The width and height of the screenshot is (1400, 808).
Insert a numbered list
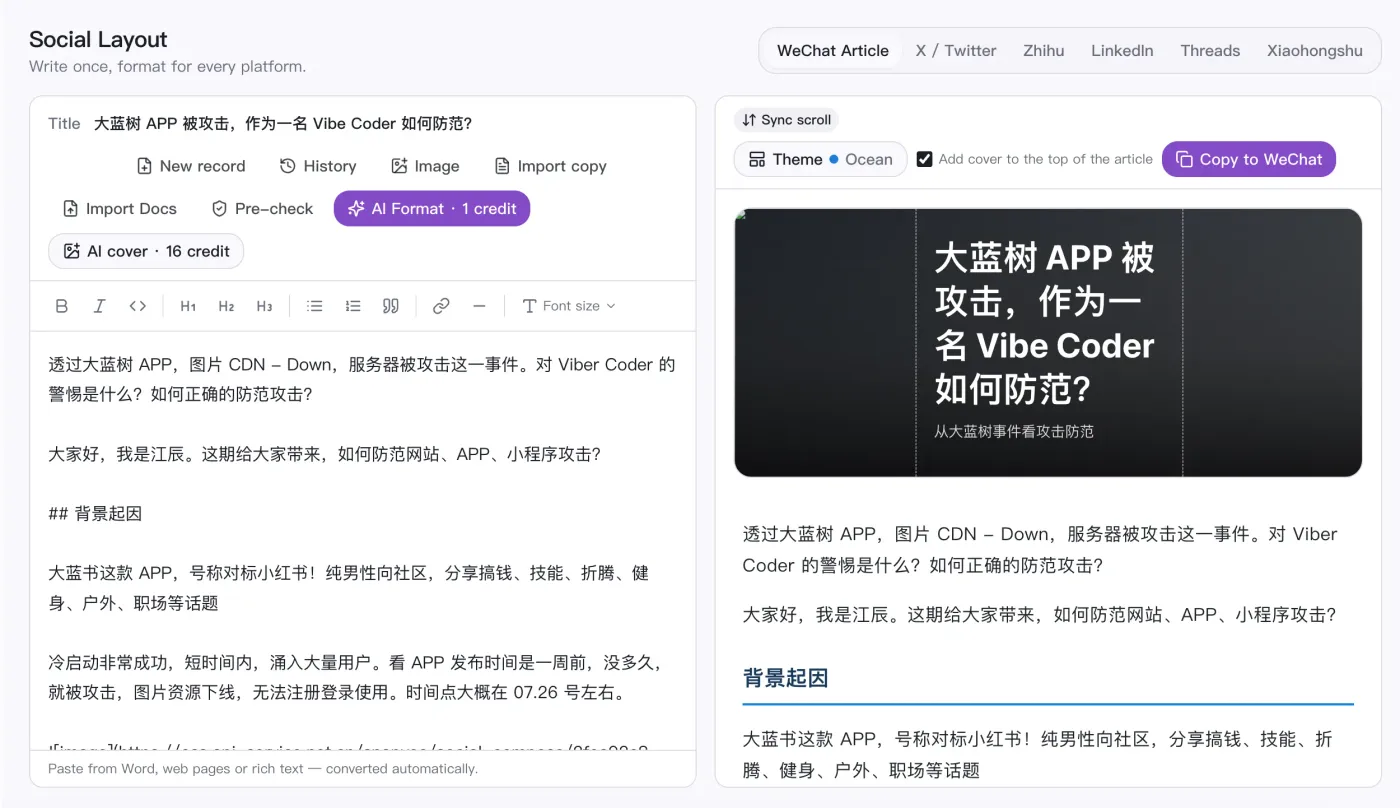pos(352,306)
